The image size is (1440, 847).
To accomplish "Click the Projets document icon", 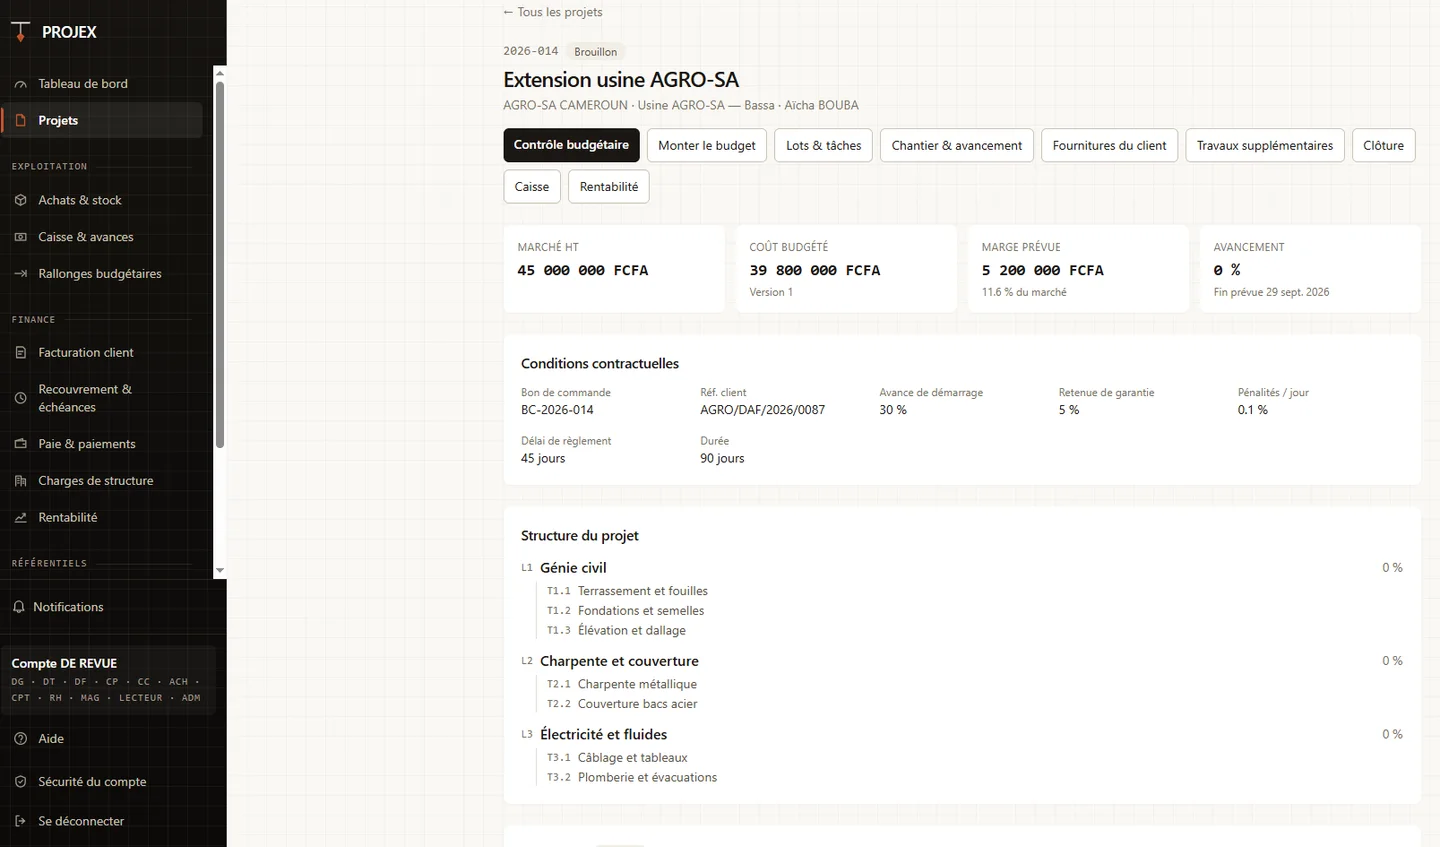I will (20, 121).
